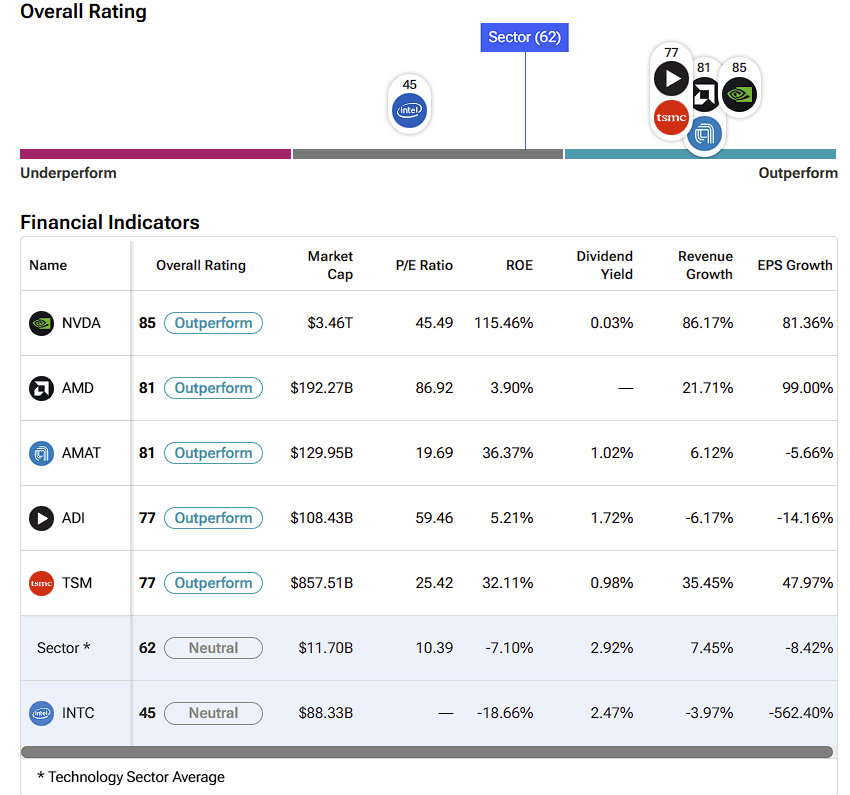Click the Name column header
The width and height of the screenshot is (850, 795).
click(48, 266)
